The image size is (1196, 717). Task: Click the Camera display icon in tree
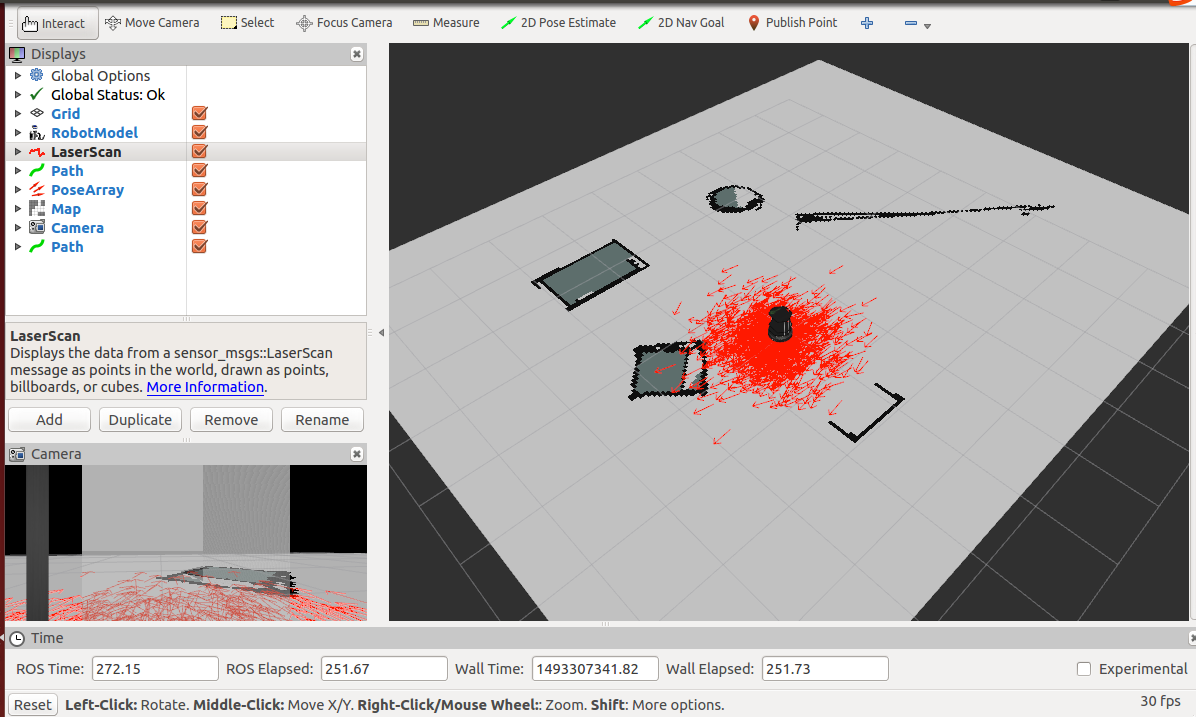[37, 227]
